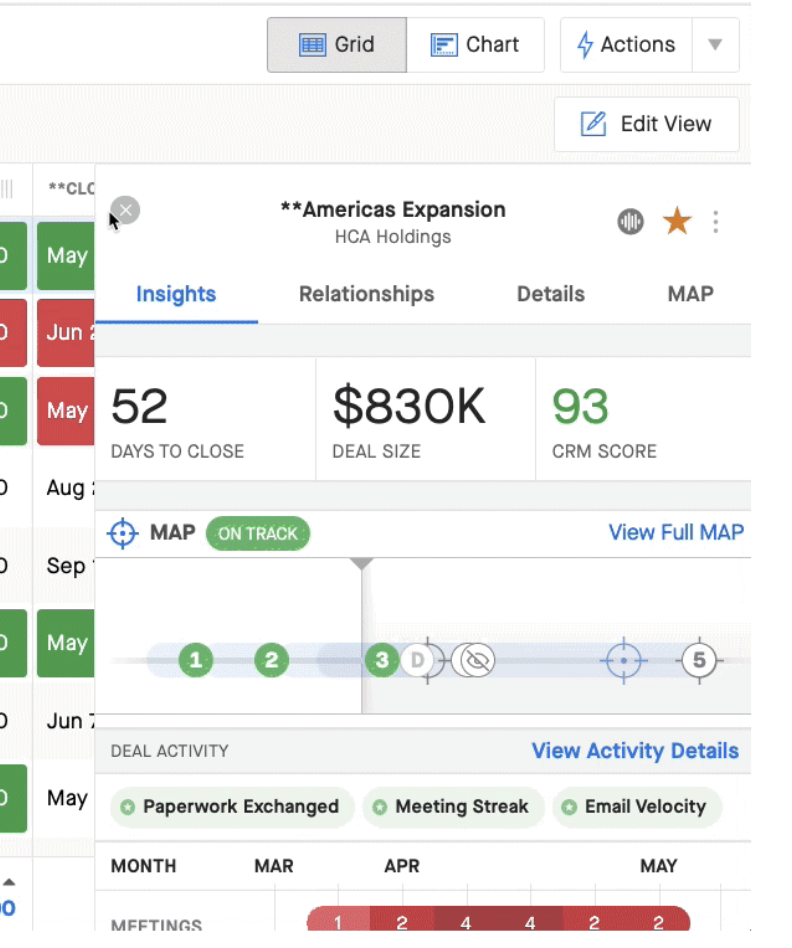Open View Activity Details link
This screenshot has width=792, height=948.
click(635, 751)
